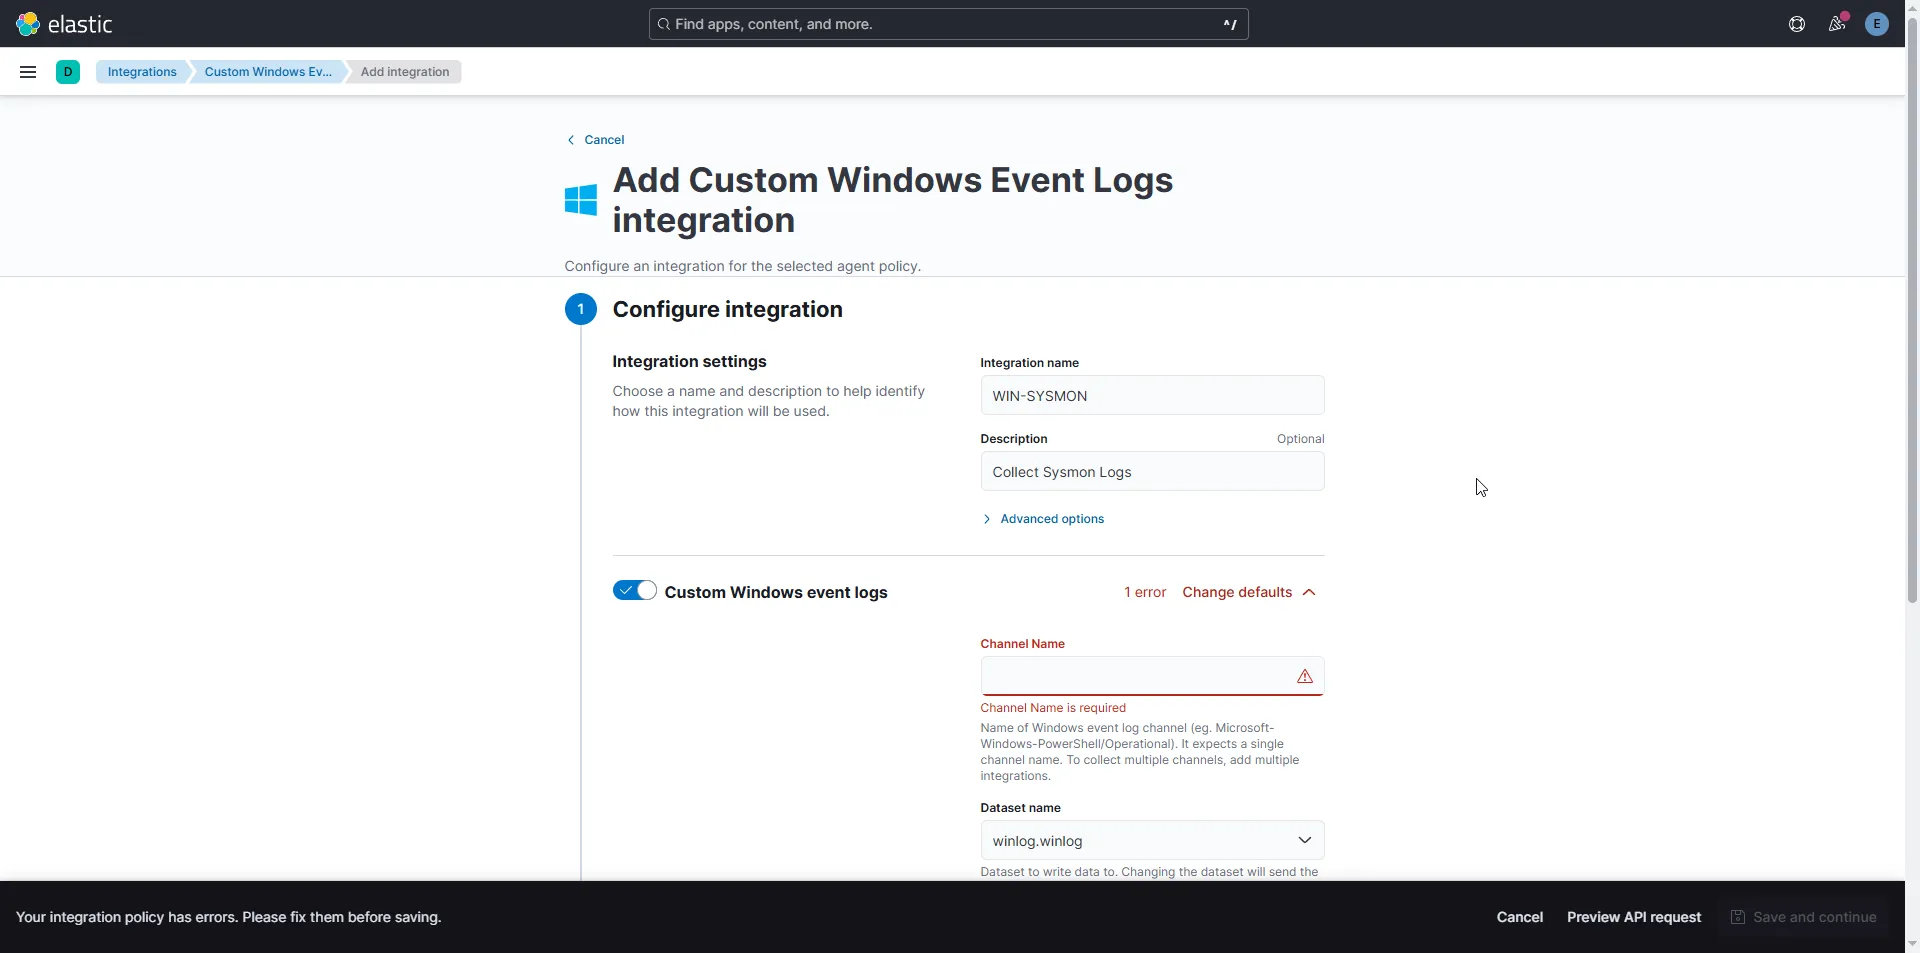Open the newsfeed notifications icon

[x=1836, y=24]
